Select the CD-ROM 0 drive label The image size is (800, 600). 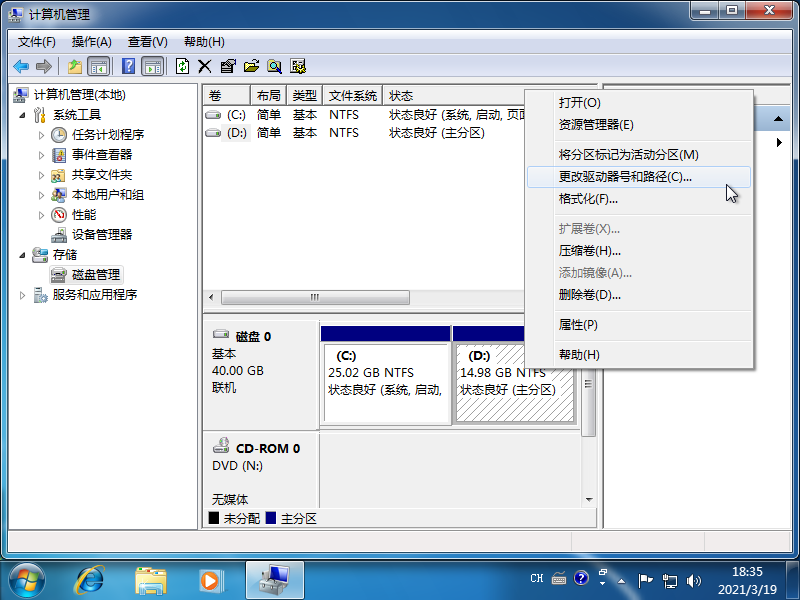click(x=268, y=448)
